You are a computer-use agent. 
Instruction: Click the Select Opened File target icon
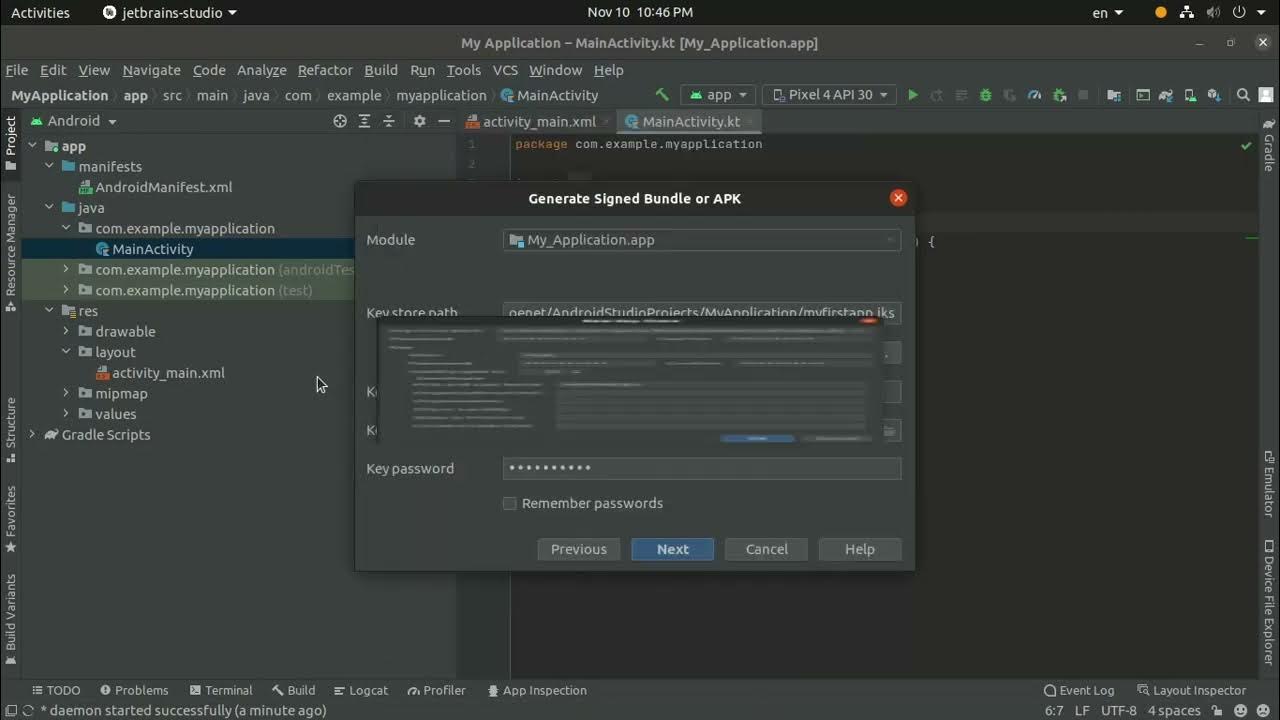340,121
